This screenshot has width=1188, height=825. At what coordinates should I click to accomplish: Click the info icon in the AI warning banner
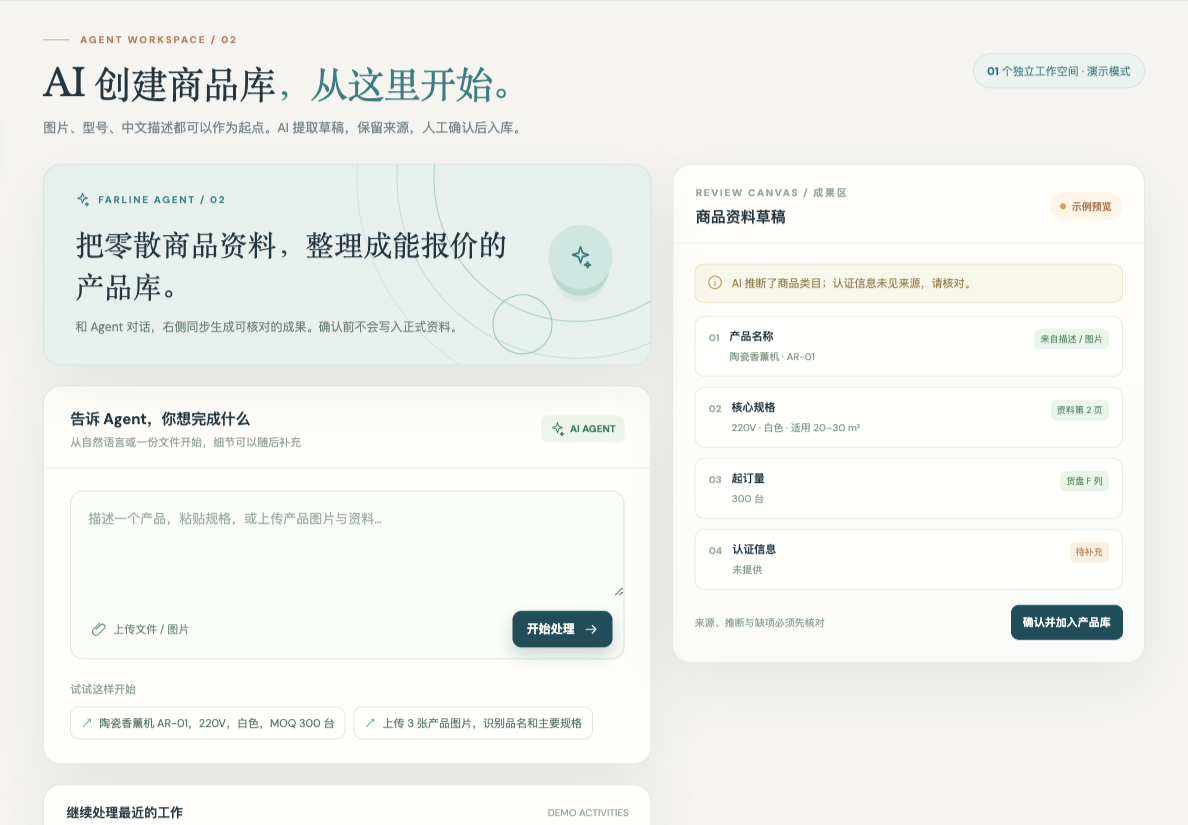pyautogui.click(x=714, y=283)
